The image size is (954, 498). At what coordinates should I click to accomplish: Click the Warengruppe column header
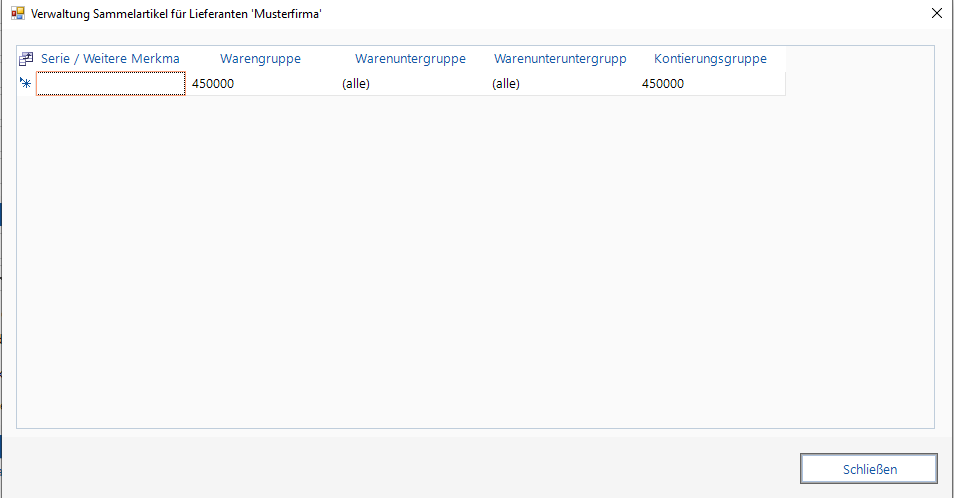click(260, 59)
